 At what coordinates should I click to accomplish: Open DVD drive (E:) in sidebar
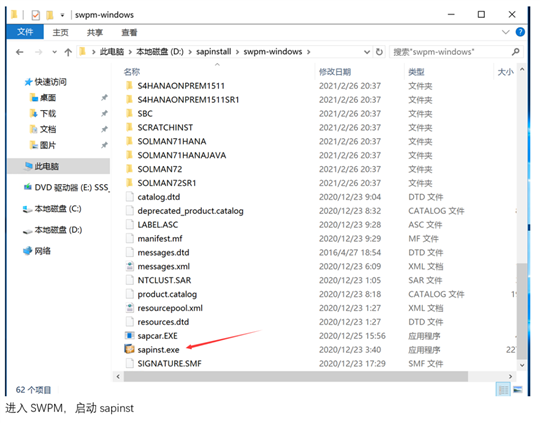click(x=66, y=187)
